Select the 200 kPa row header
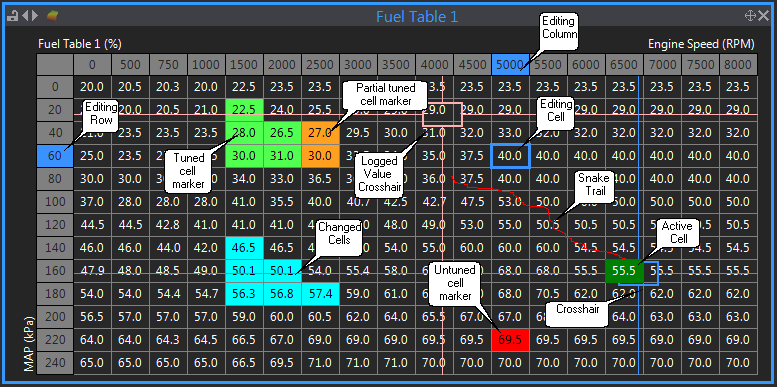Screen dimensions: 777x387 pyautogui.click(x=55, y=316)
